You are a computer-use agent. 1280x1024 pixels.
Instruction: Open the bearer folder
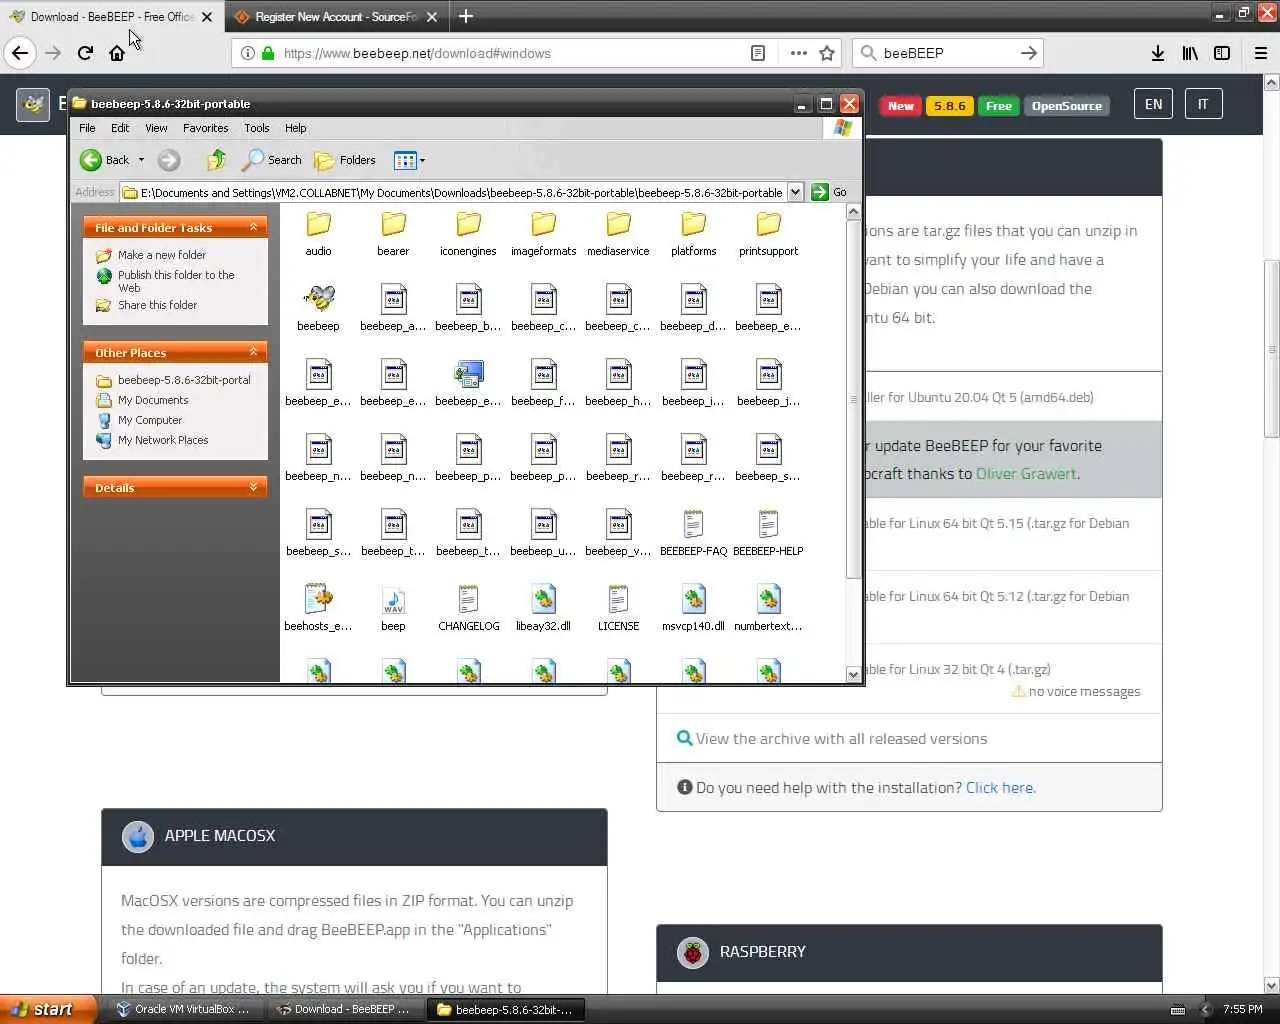point(393,234)
